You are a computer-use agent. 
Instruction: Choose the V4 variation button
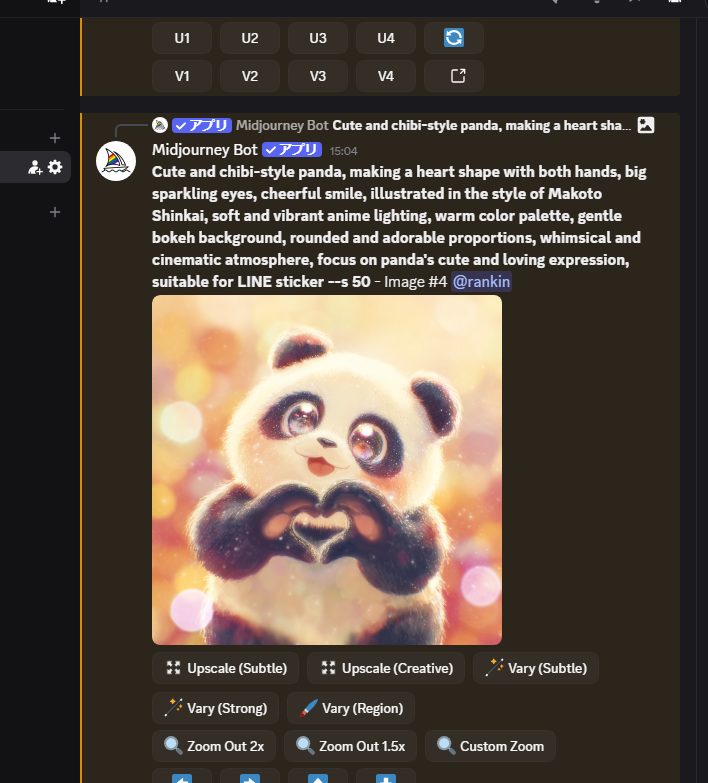(x=386, y=76)
